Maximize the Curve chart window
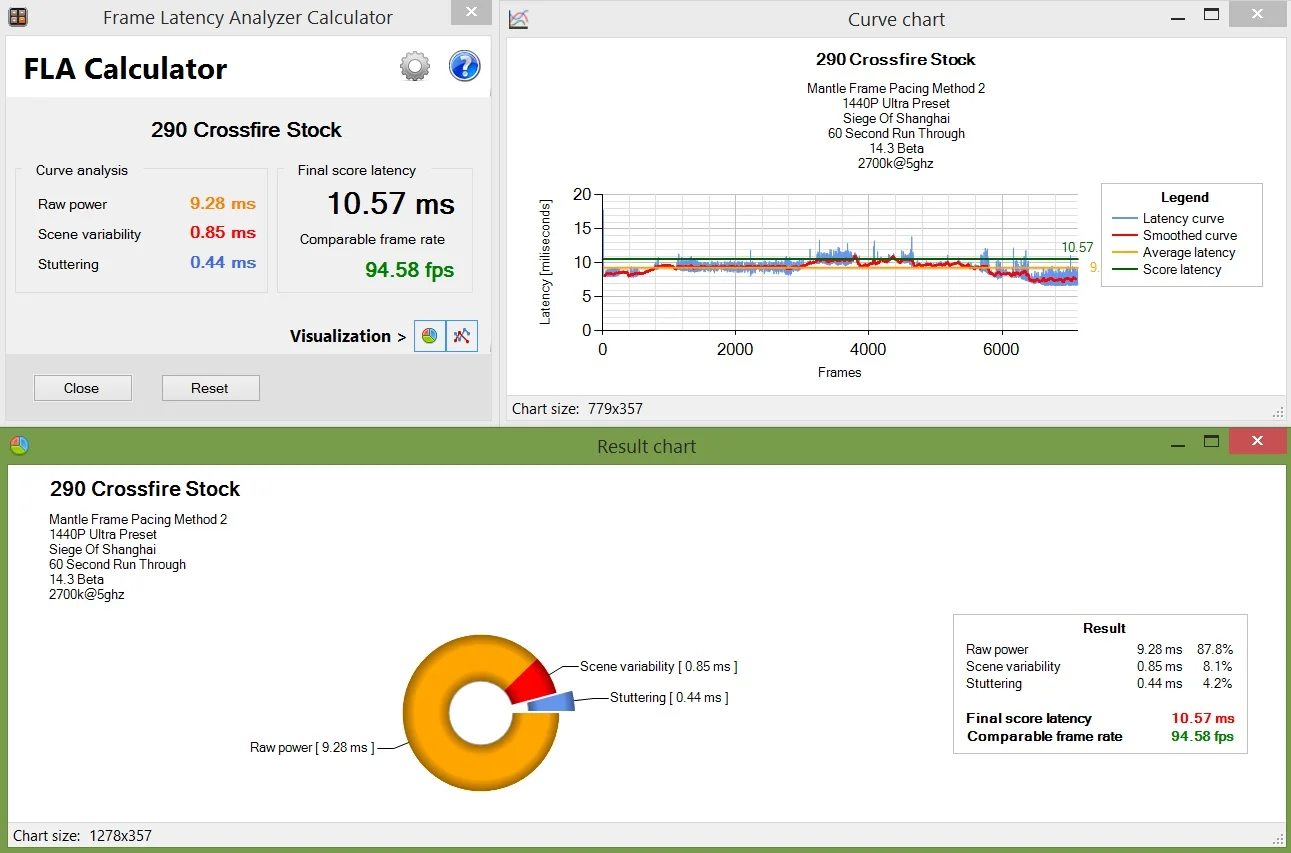This screenshot has width=1291, height=853. point(1211,15)
